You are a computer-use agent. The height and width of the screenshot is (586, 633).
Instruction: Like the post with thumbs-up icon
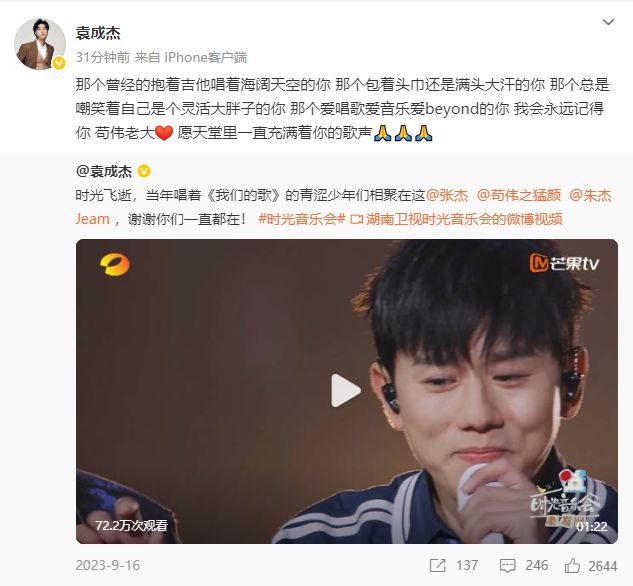click(x=572, y=565)
